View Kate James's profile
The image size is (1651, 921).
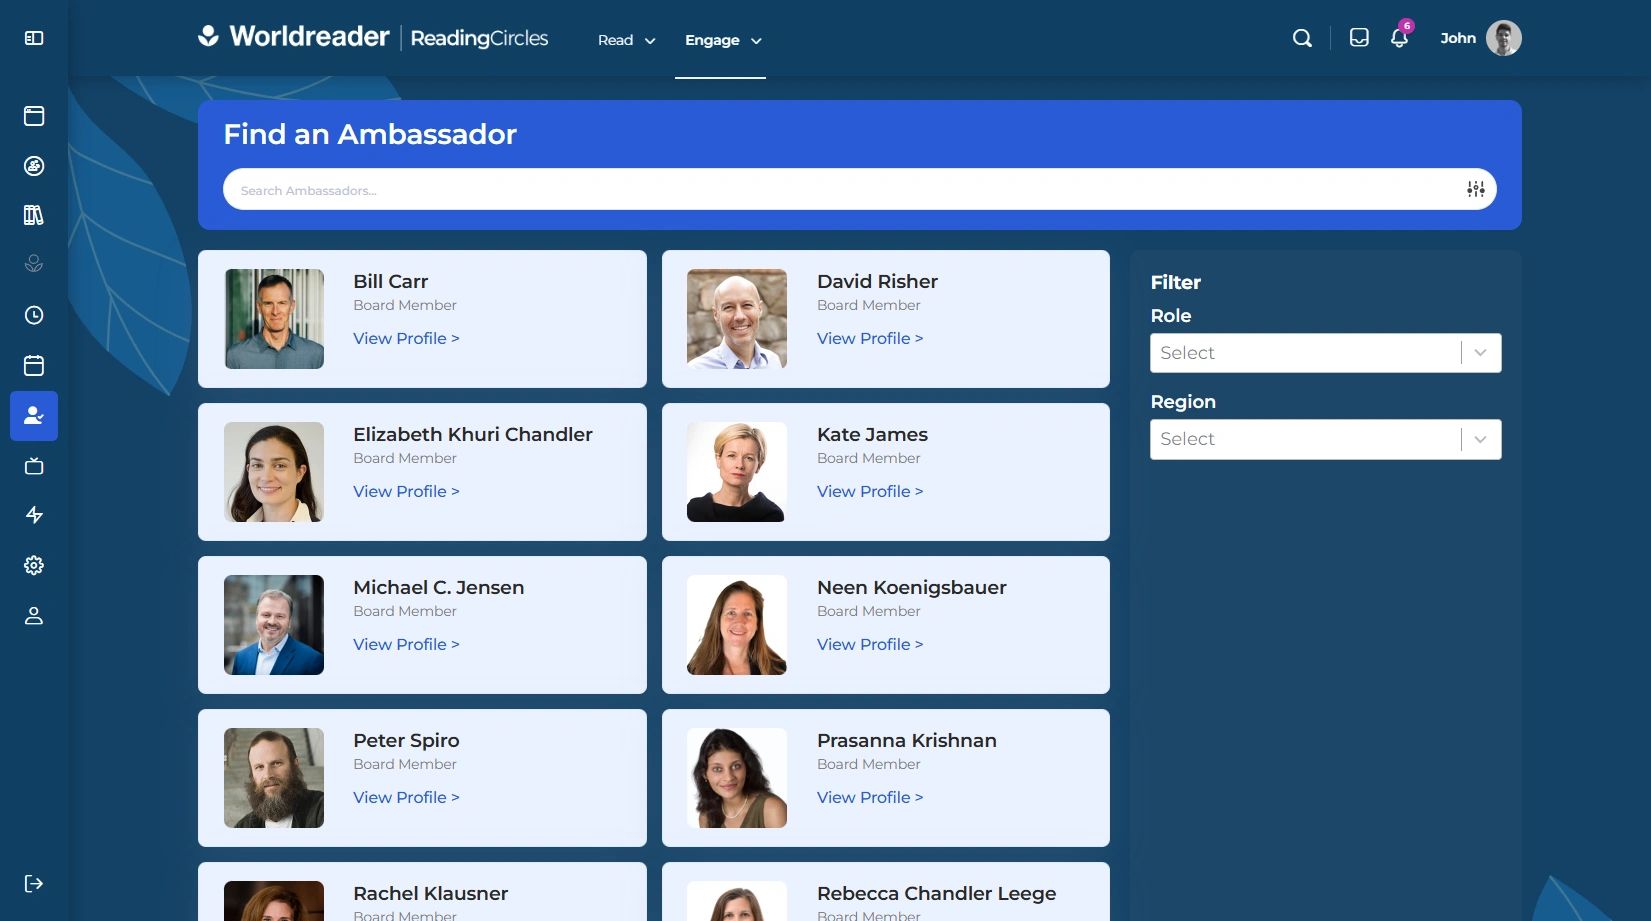tap(869, 491)
